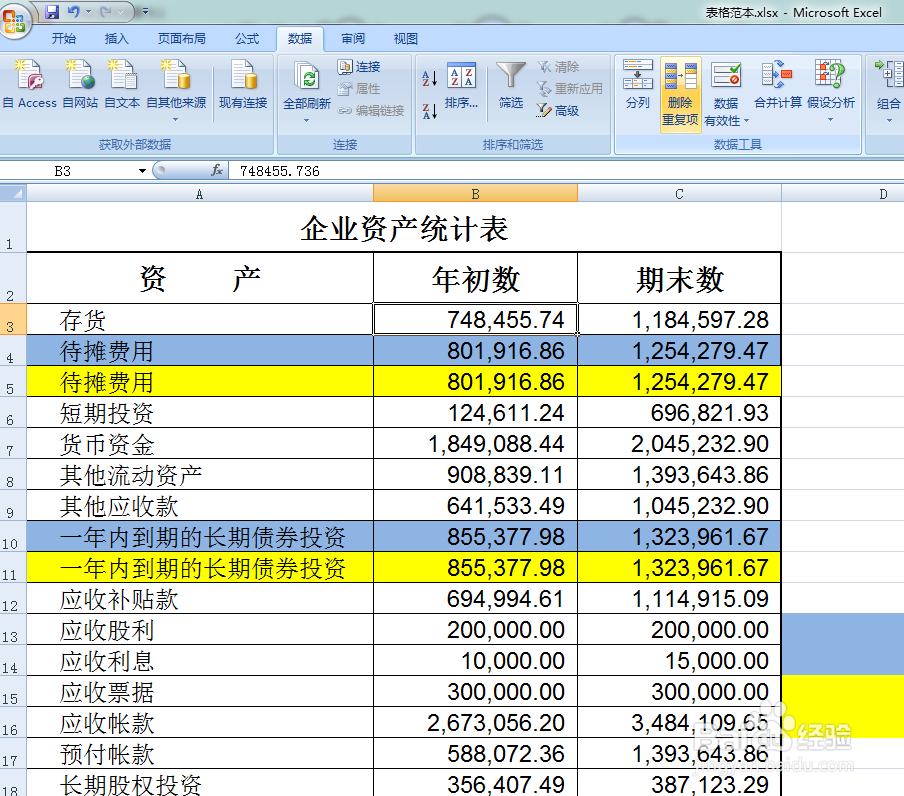The height and width of the screenshot is (796, 904).
Task: Click the cell with 2,045,232.90
Action: click(679, 444)
